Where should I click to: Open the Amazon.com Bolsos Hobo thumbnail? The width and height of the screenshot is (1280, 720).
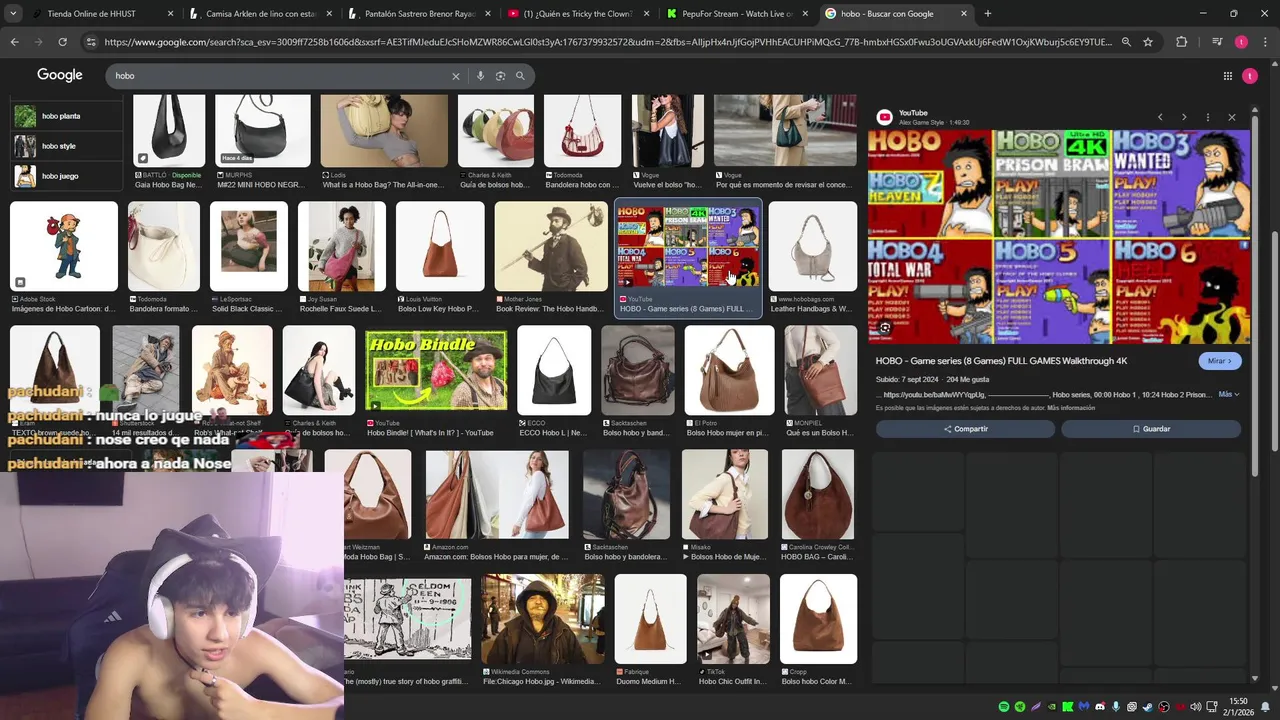(497, 495)
